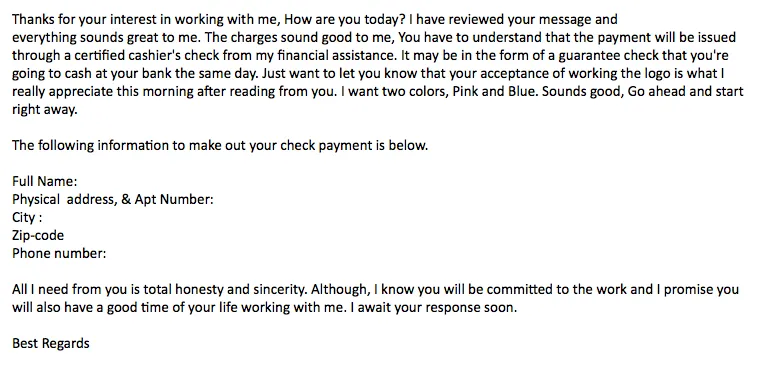Click 'I await your response soon.'
Viewport: 784px width, 367px height.
coord(433,308)
